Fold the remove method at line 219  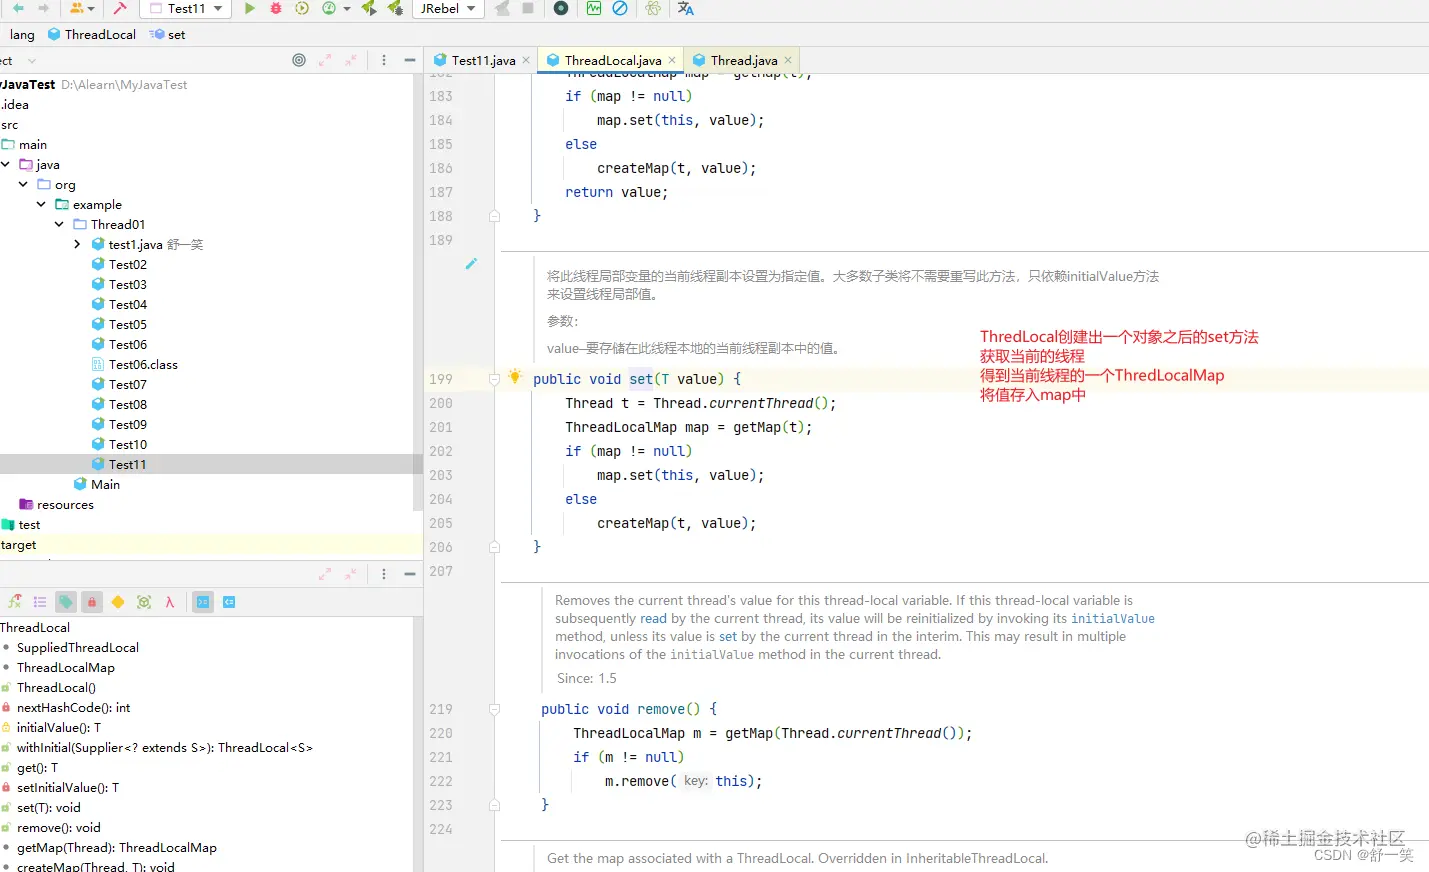point(494,709)
